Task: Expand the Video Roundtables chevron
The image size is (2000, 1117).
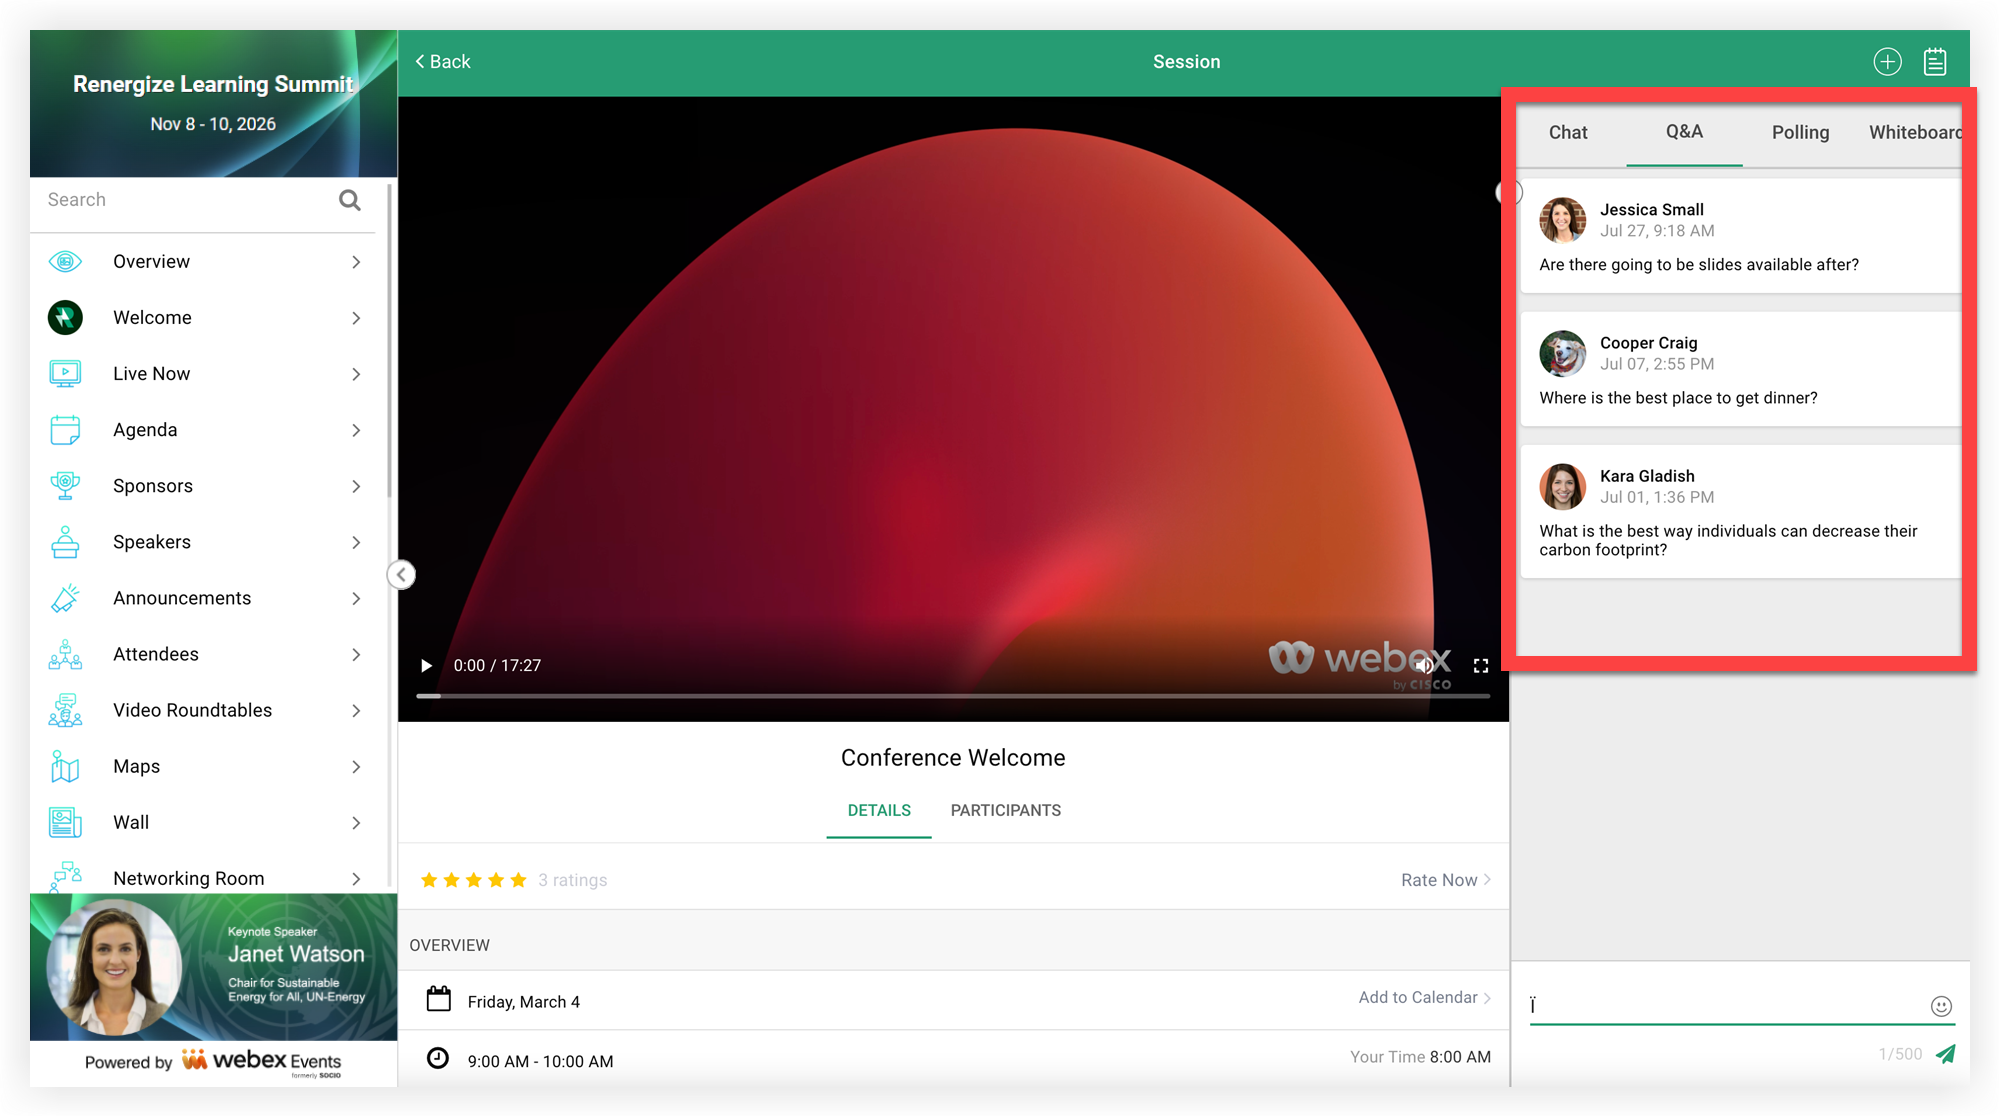Action: pos(356,710)
